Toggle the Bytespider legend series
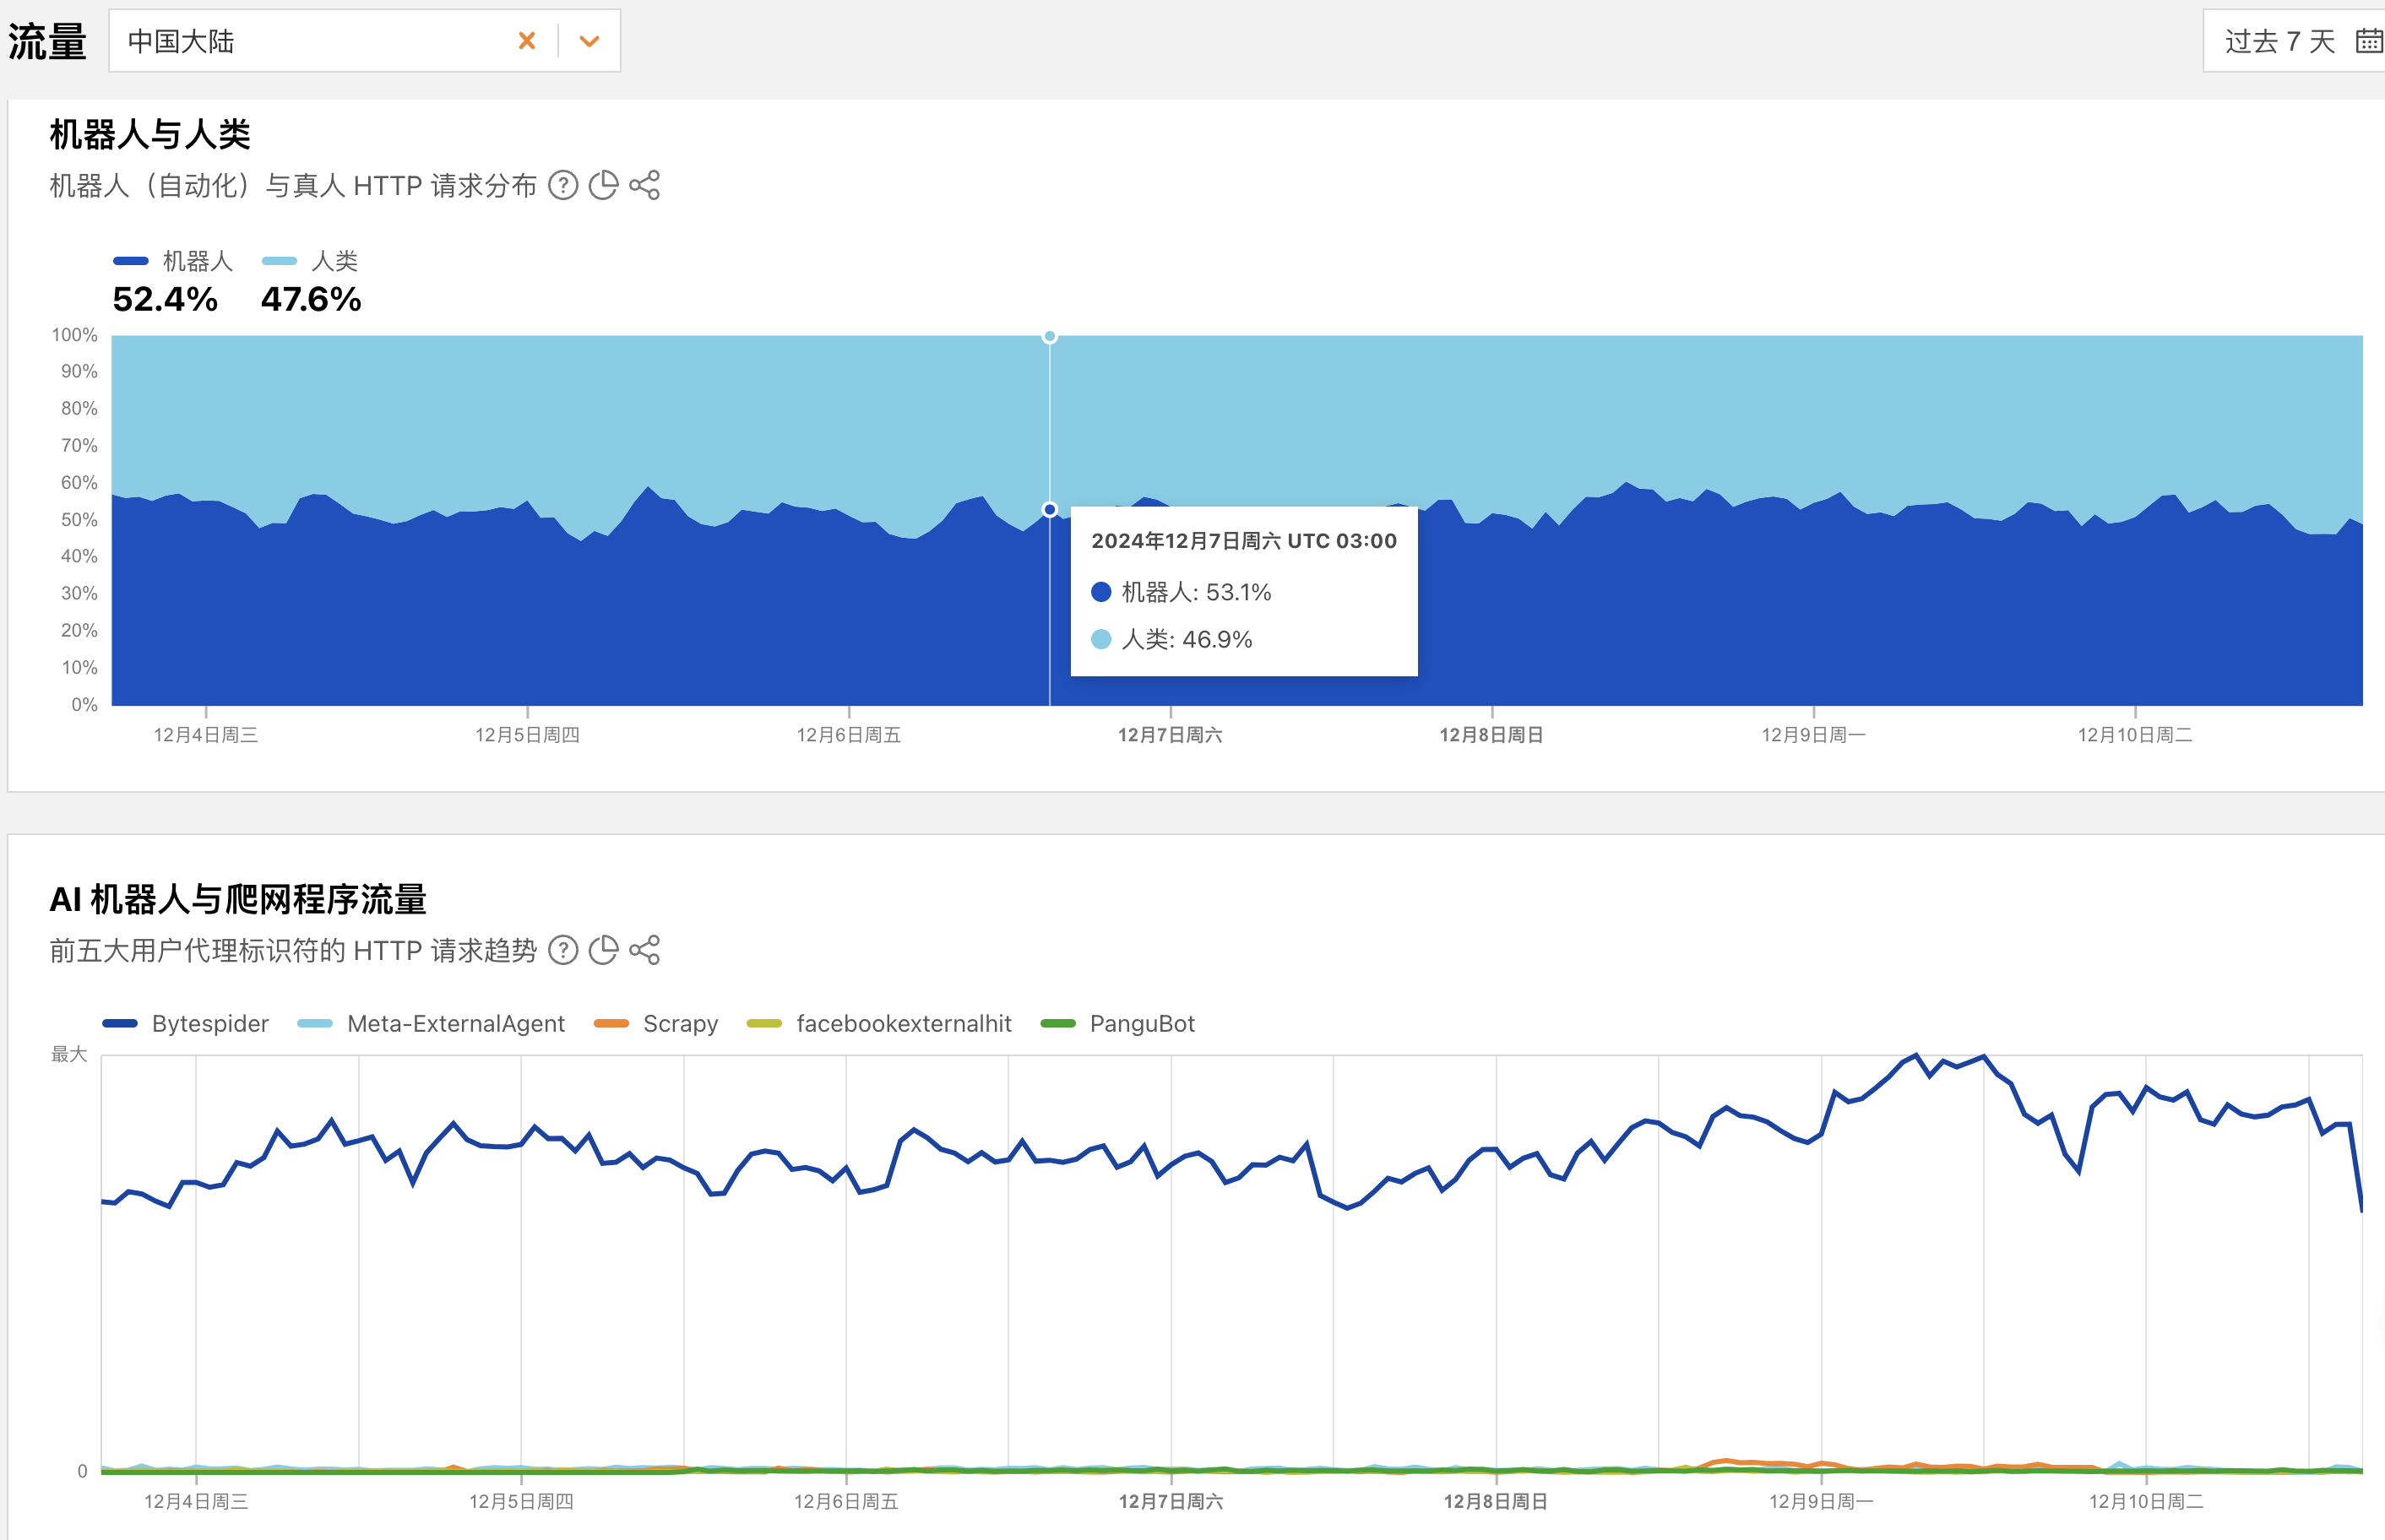 (x=186, y=1023)
